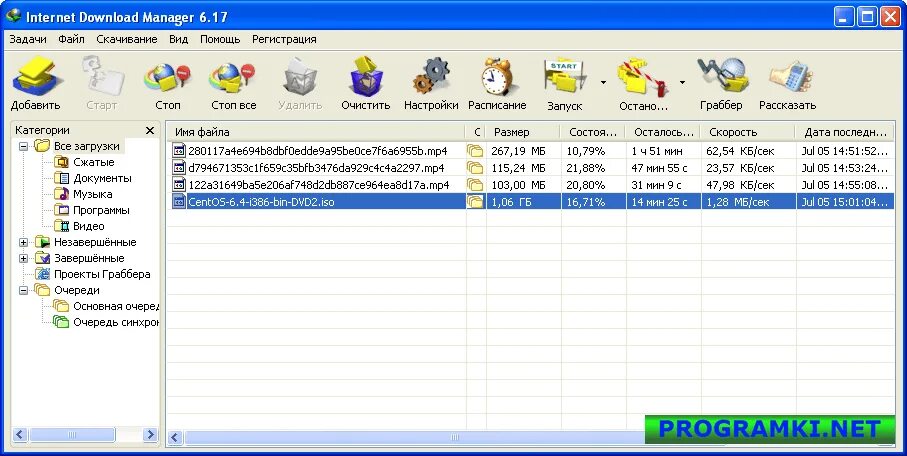Screen dimensions: 907x456
Task: Click the Остановить queue icon
Action: tap(643, 77)
